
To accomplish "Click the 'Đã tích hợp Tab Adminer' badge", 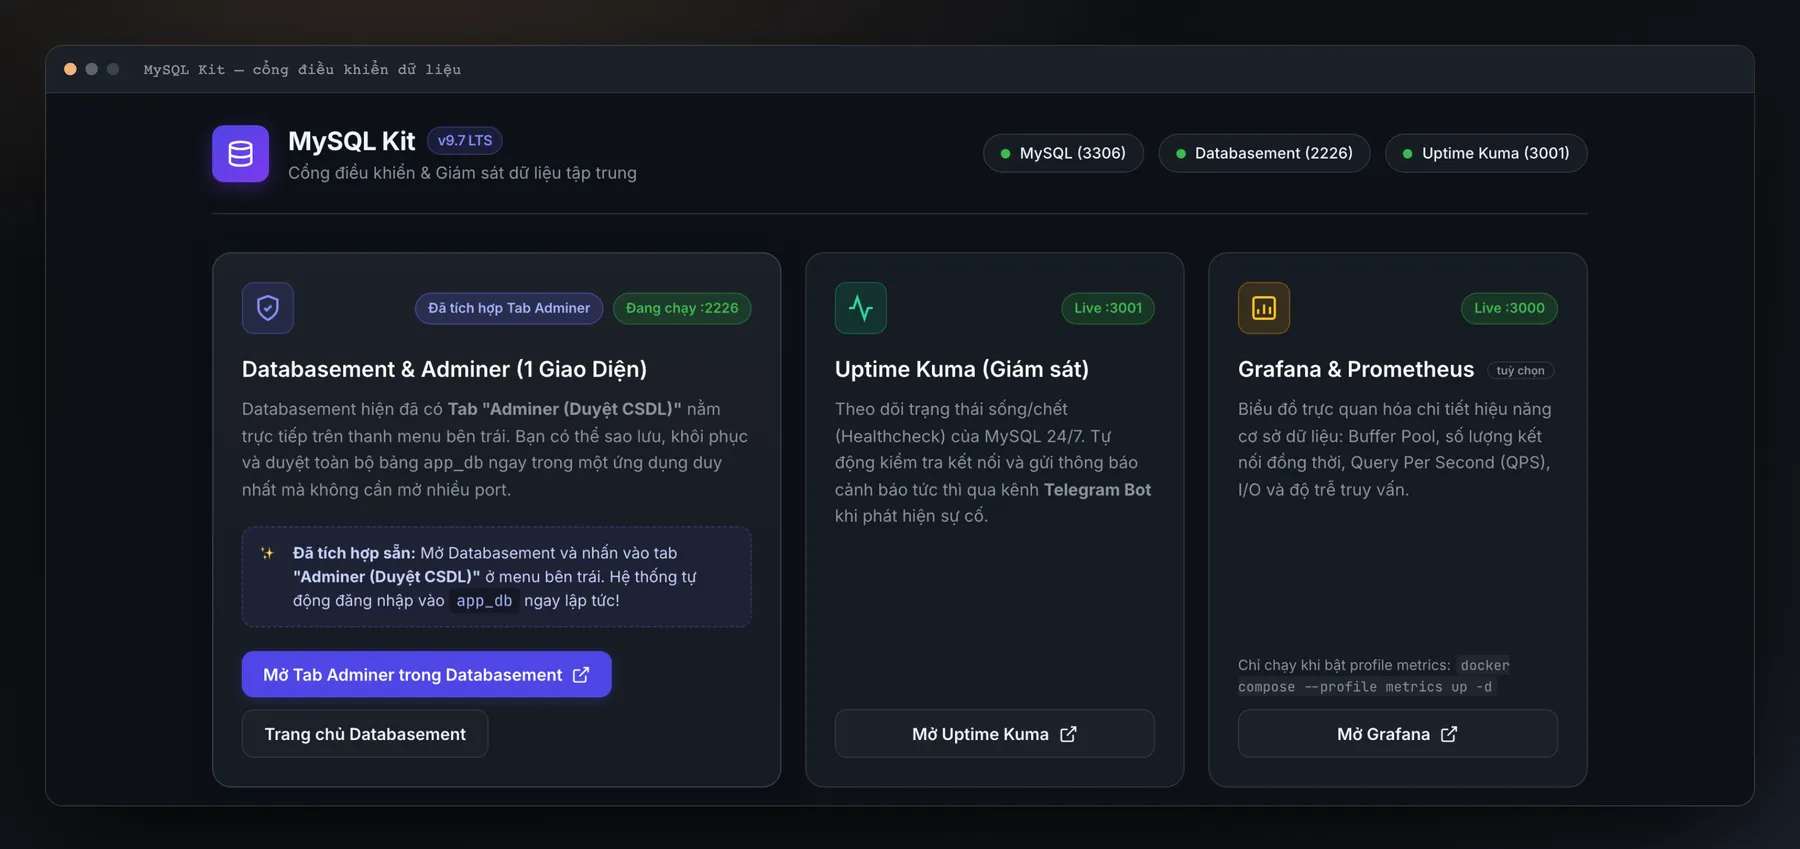I will (x=509, y=308).
